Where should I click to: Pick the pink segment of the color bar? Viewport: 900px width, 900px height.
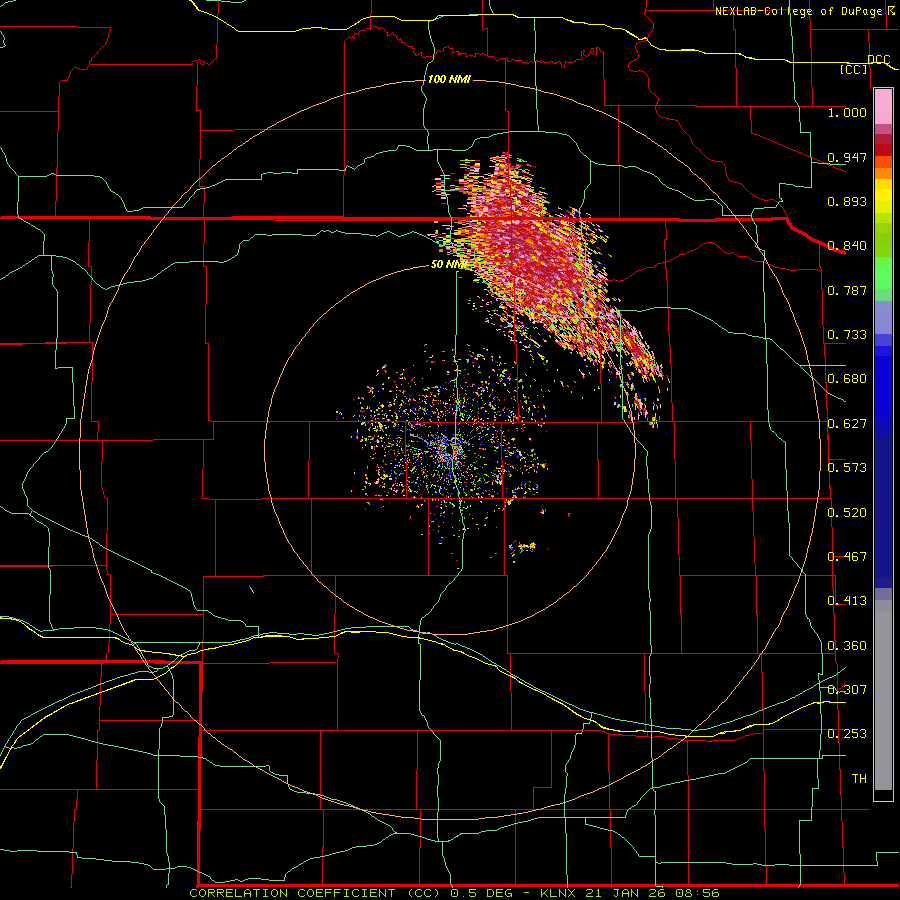pyautogui.click(x=883, y=107)
